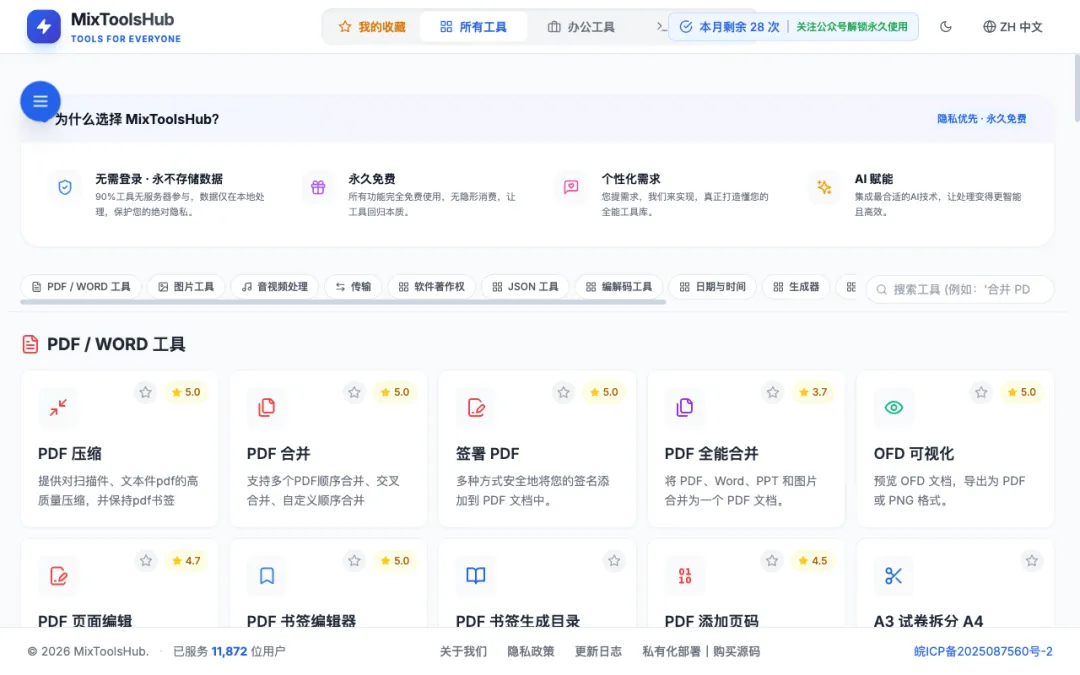Favorite the A3 试卷拆分 A4 star

1031,560
